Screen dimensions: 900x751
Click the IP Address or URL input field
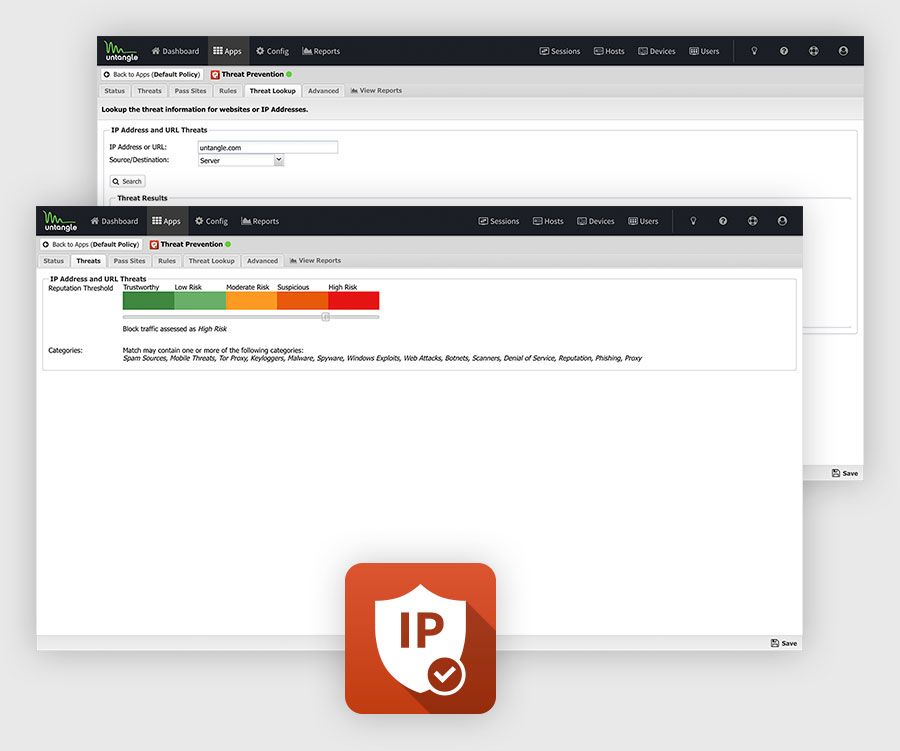(267, 148)
